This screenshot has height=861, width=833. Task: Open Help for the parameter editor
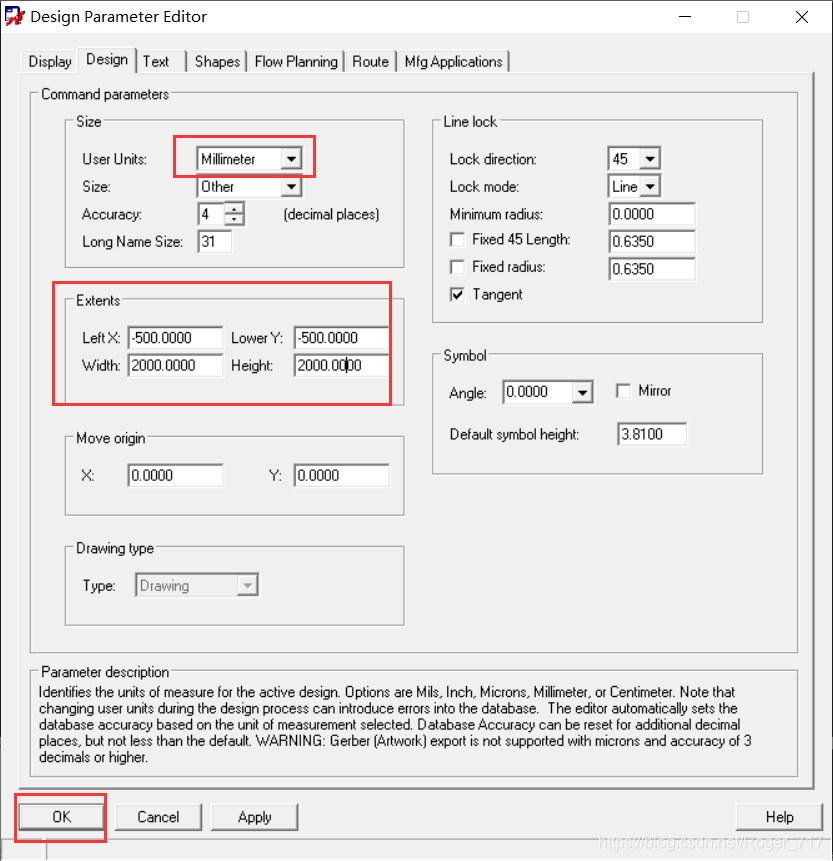tap(779, 817)
